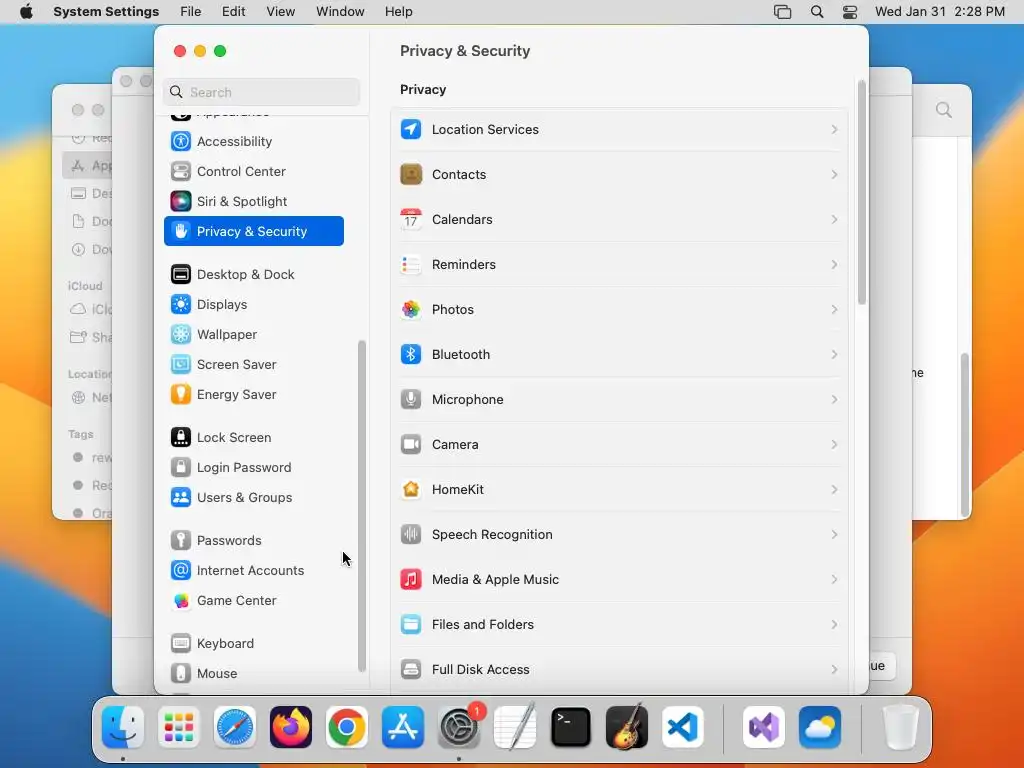Click the HomeKit icon in Privacy list
This screenshot has width=1024, height=768.
point(411,489)
